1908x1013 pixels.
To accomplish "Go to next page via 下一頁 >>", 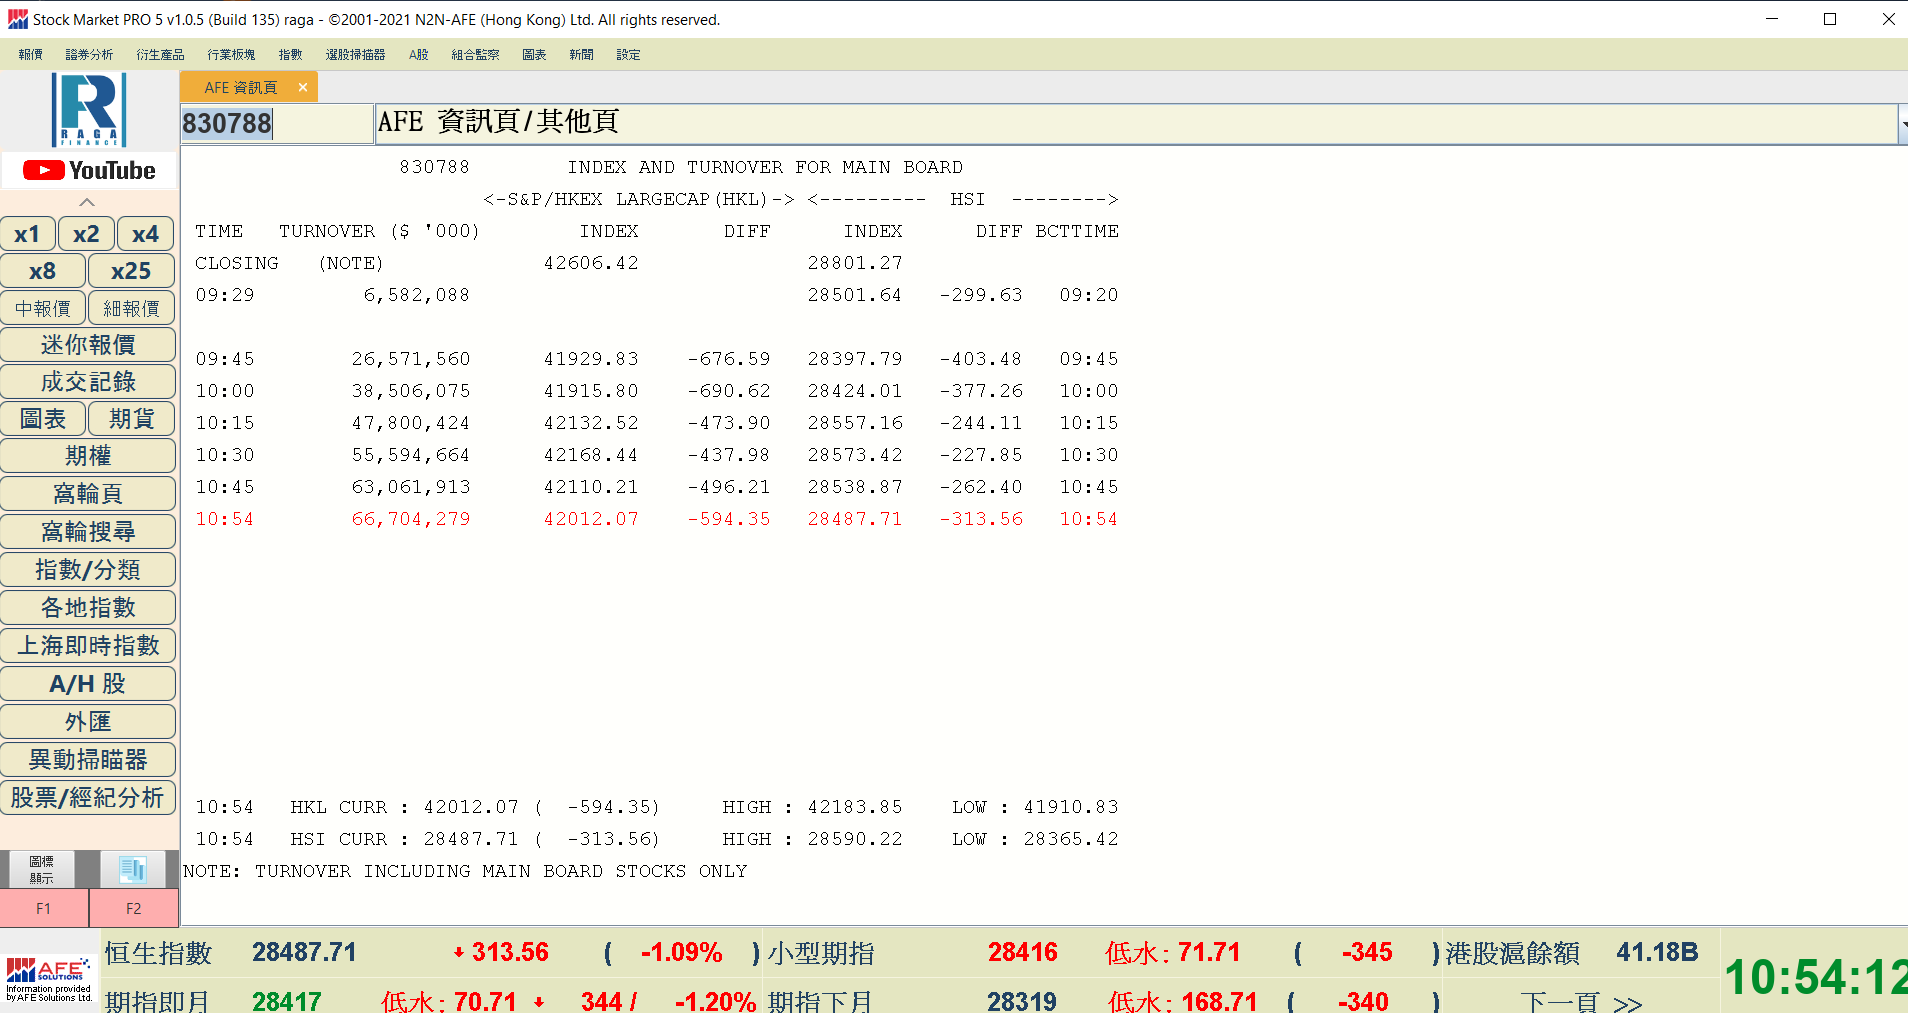I will click(1580, 1000).
